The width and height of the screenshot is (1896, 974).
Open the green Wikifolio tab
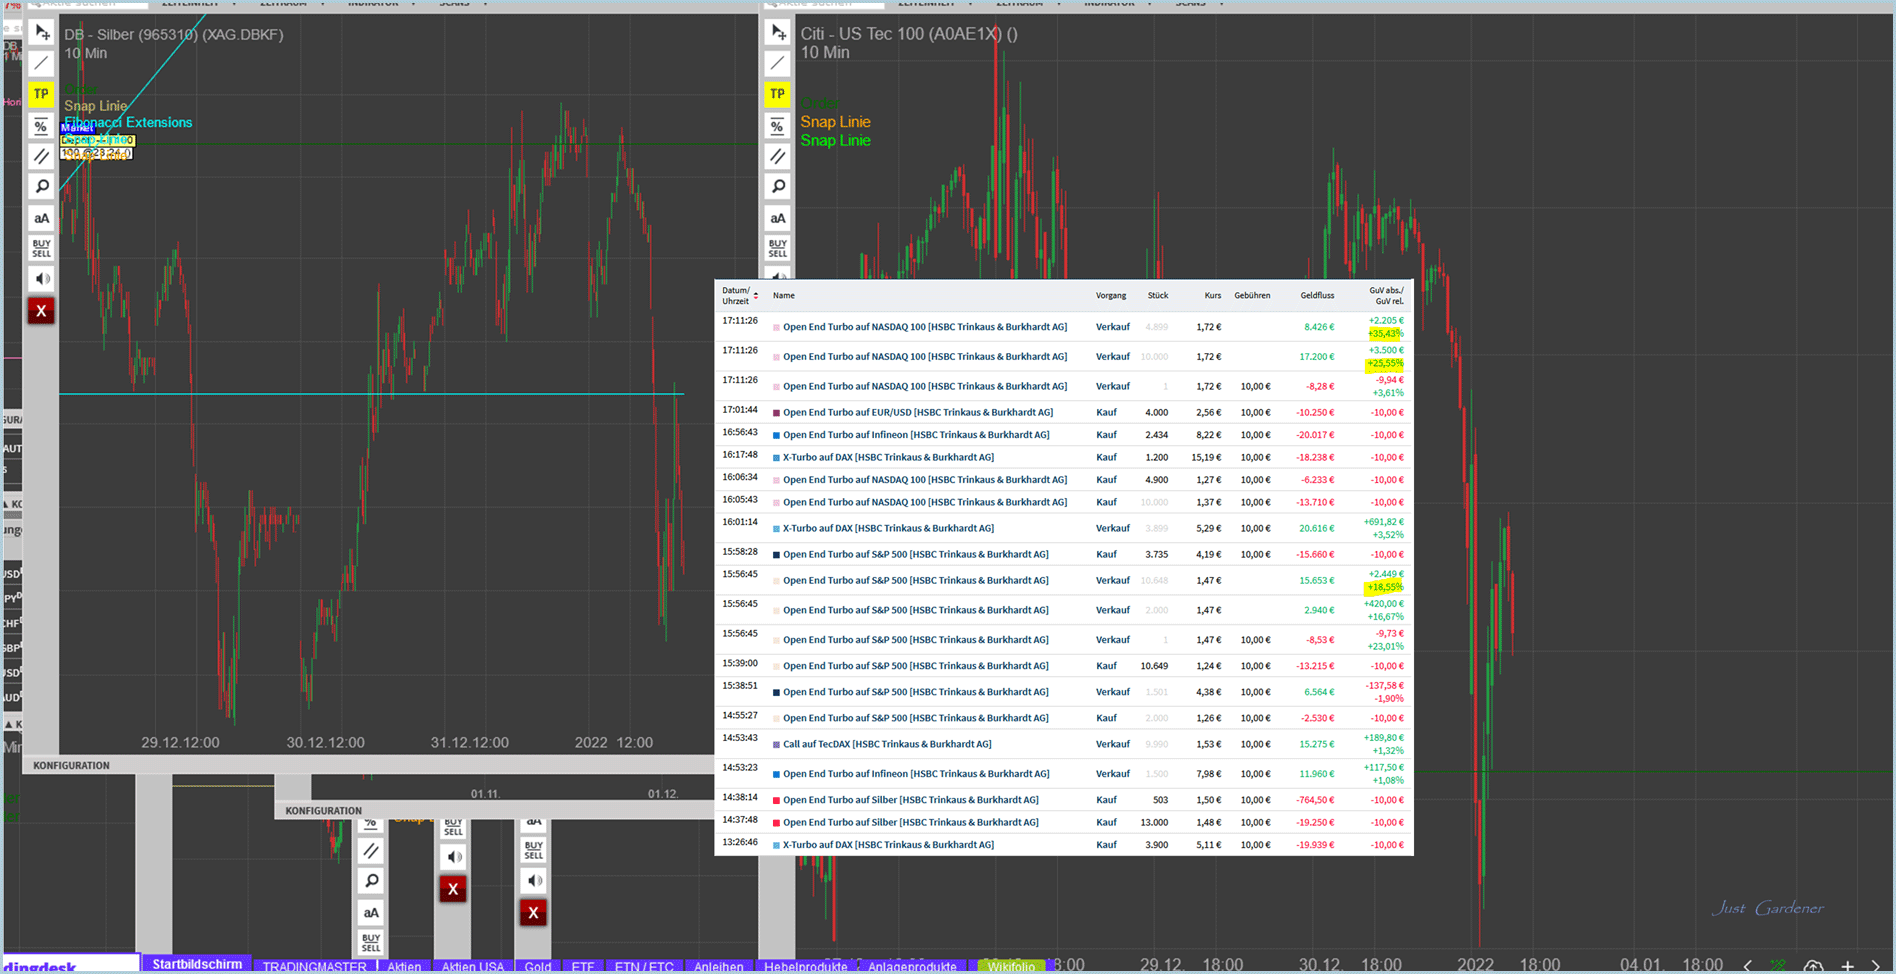point(1011,966)
